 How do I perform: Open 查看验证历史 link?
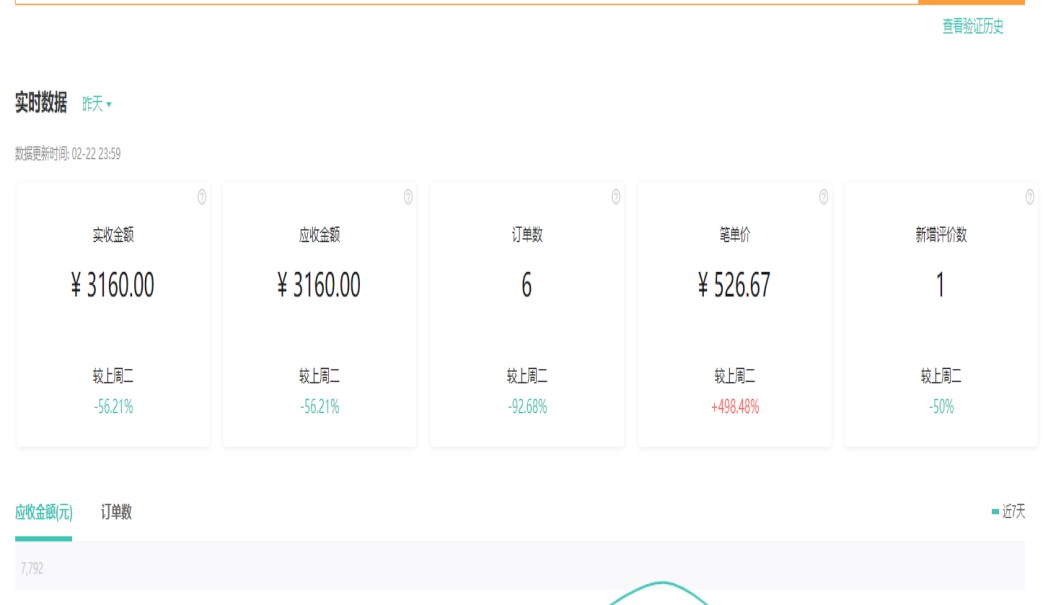point(972,27)
